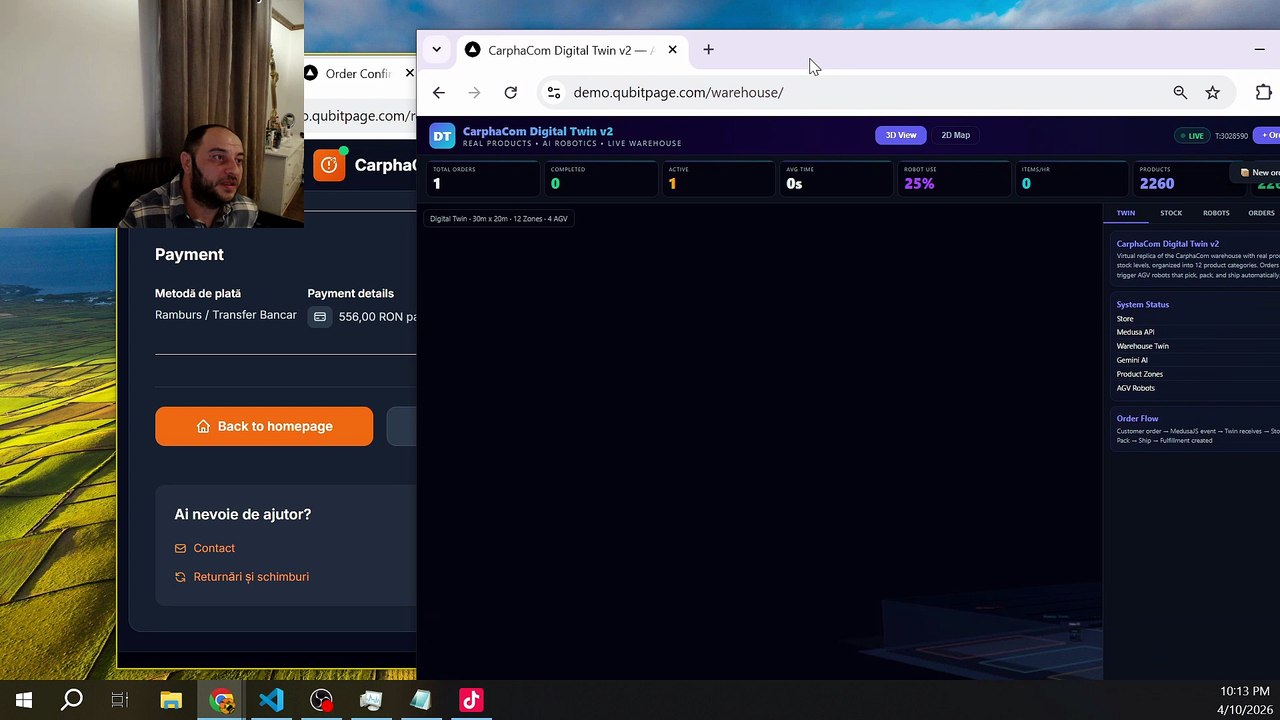The image size is (1280, 720).
Task: Click the Active orders value
Action: pyautogui.click(x=672, y=184)
